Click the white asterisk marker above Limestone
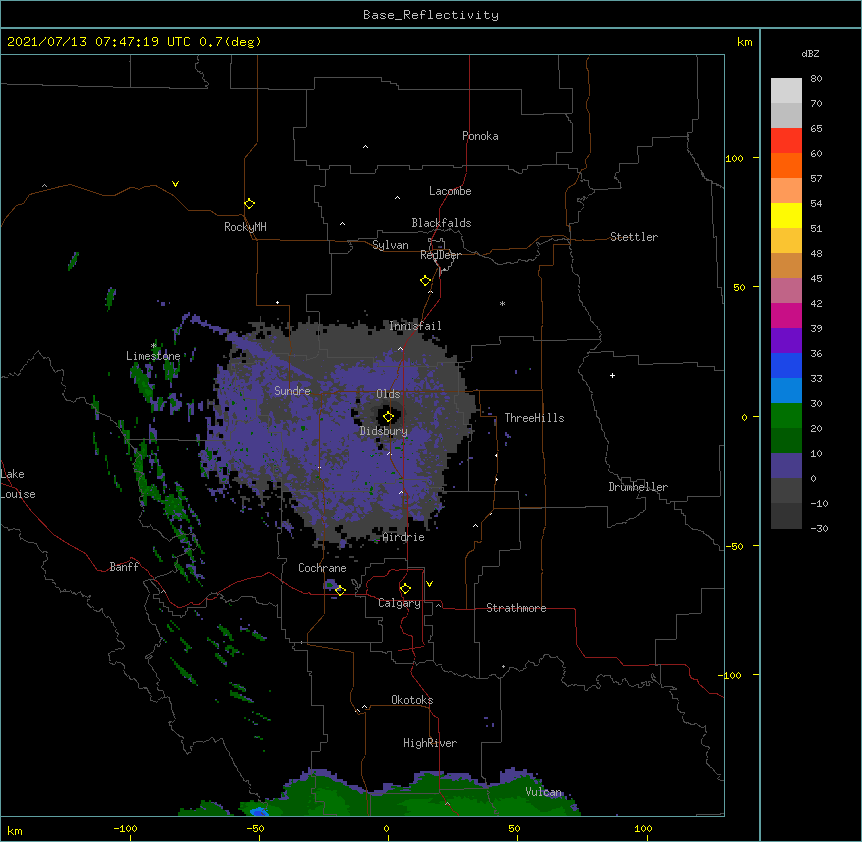 [x=153, y=346]
